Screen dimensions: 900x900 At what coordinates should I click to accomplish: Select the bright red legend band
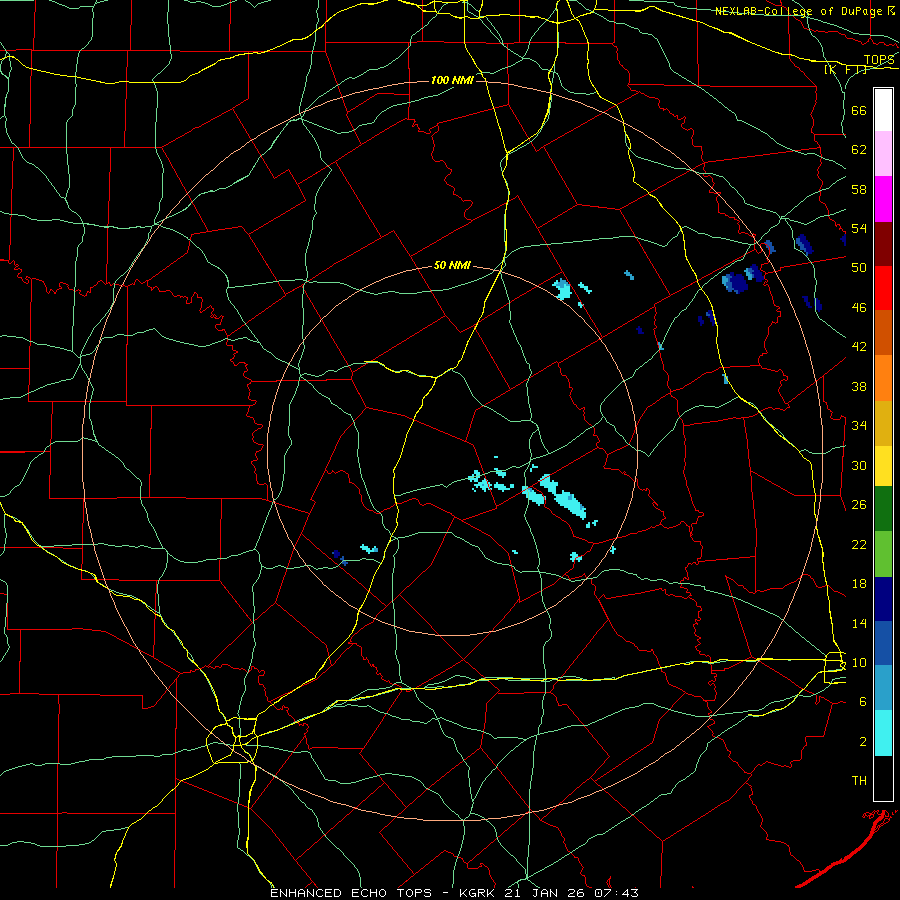[x=883, y=288]
